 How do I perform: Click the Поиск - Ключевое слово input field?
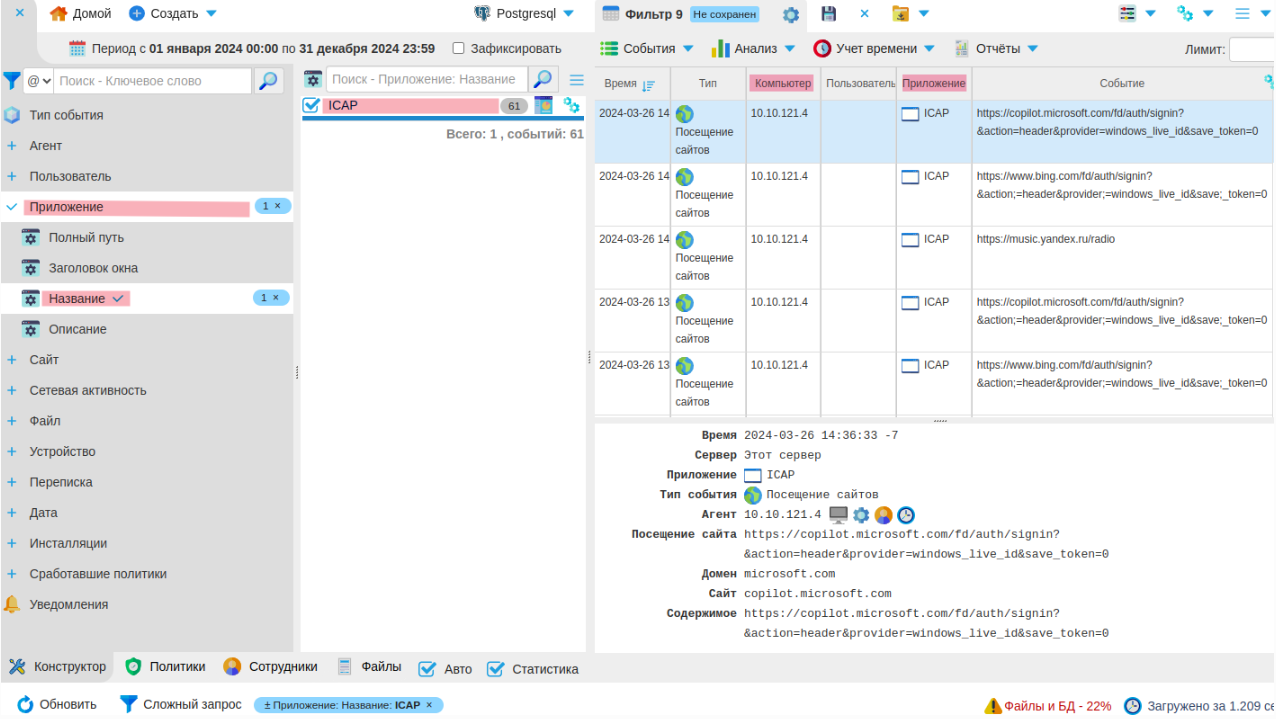[x=152, y=81]
